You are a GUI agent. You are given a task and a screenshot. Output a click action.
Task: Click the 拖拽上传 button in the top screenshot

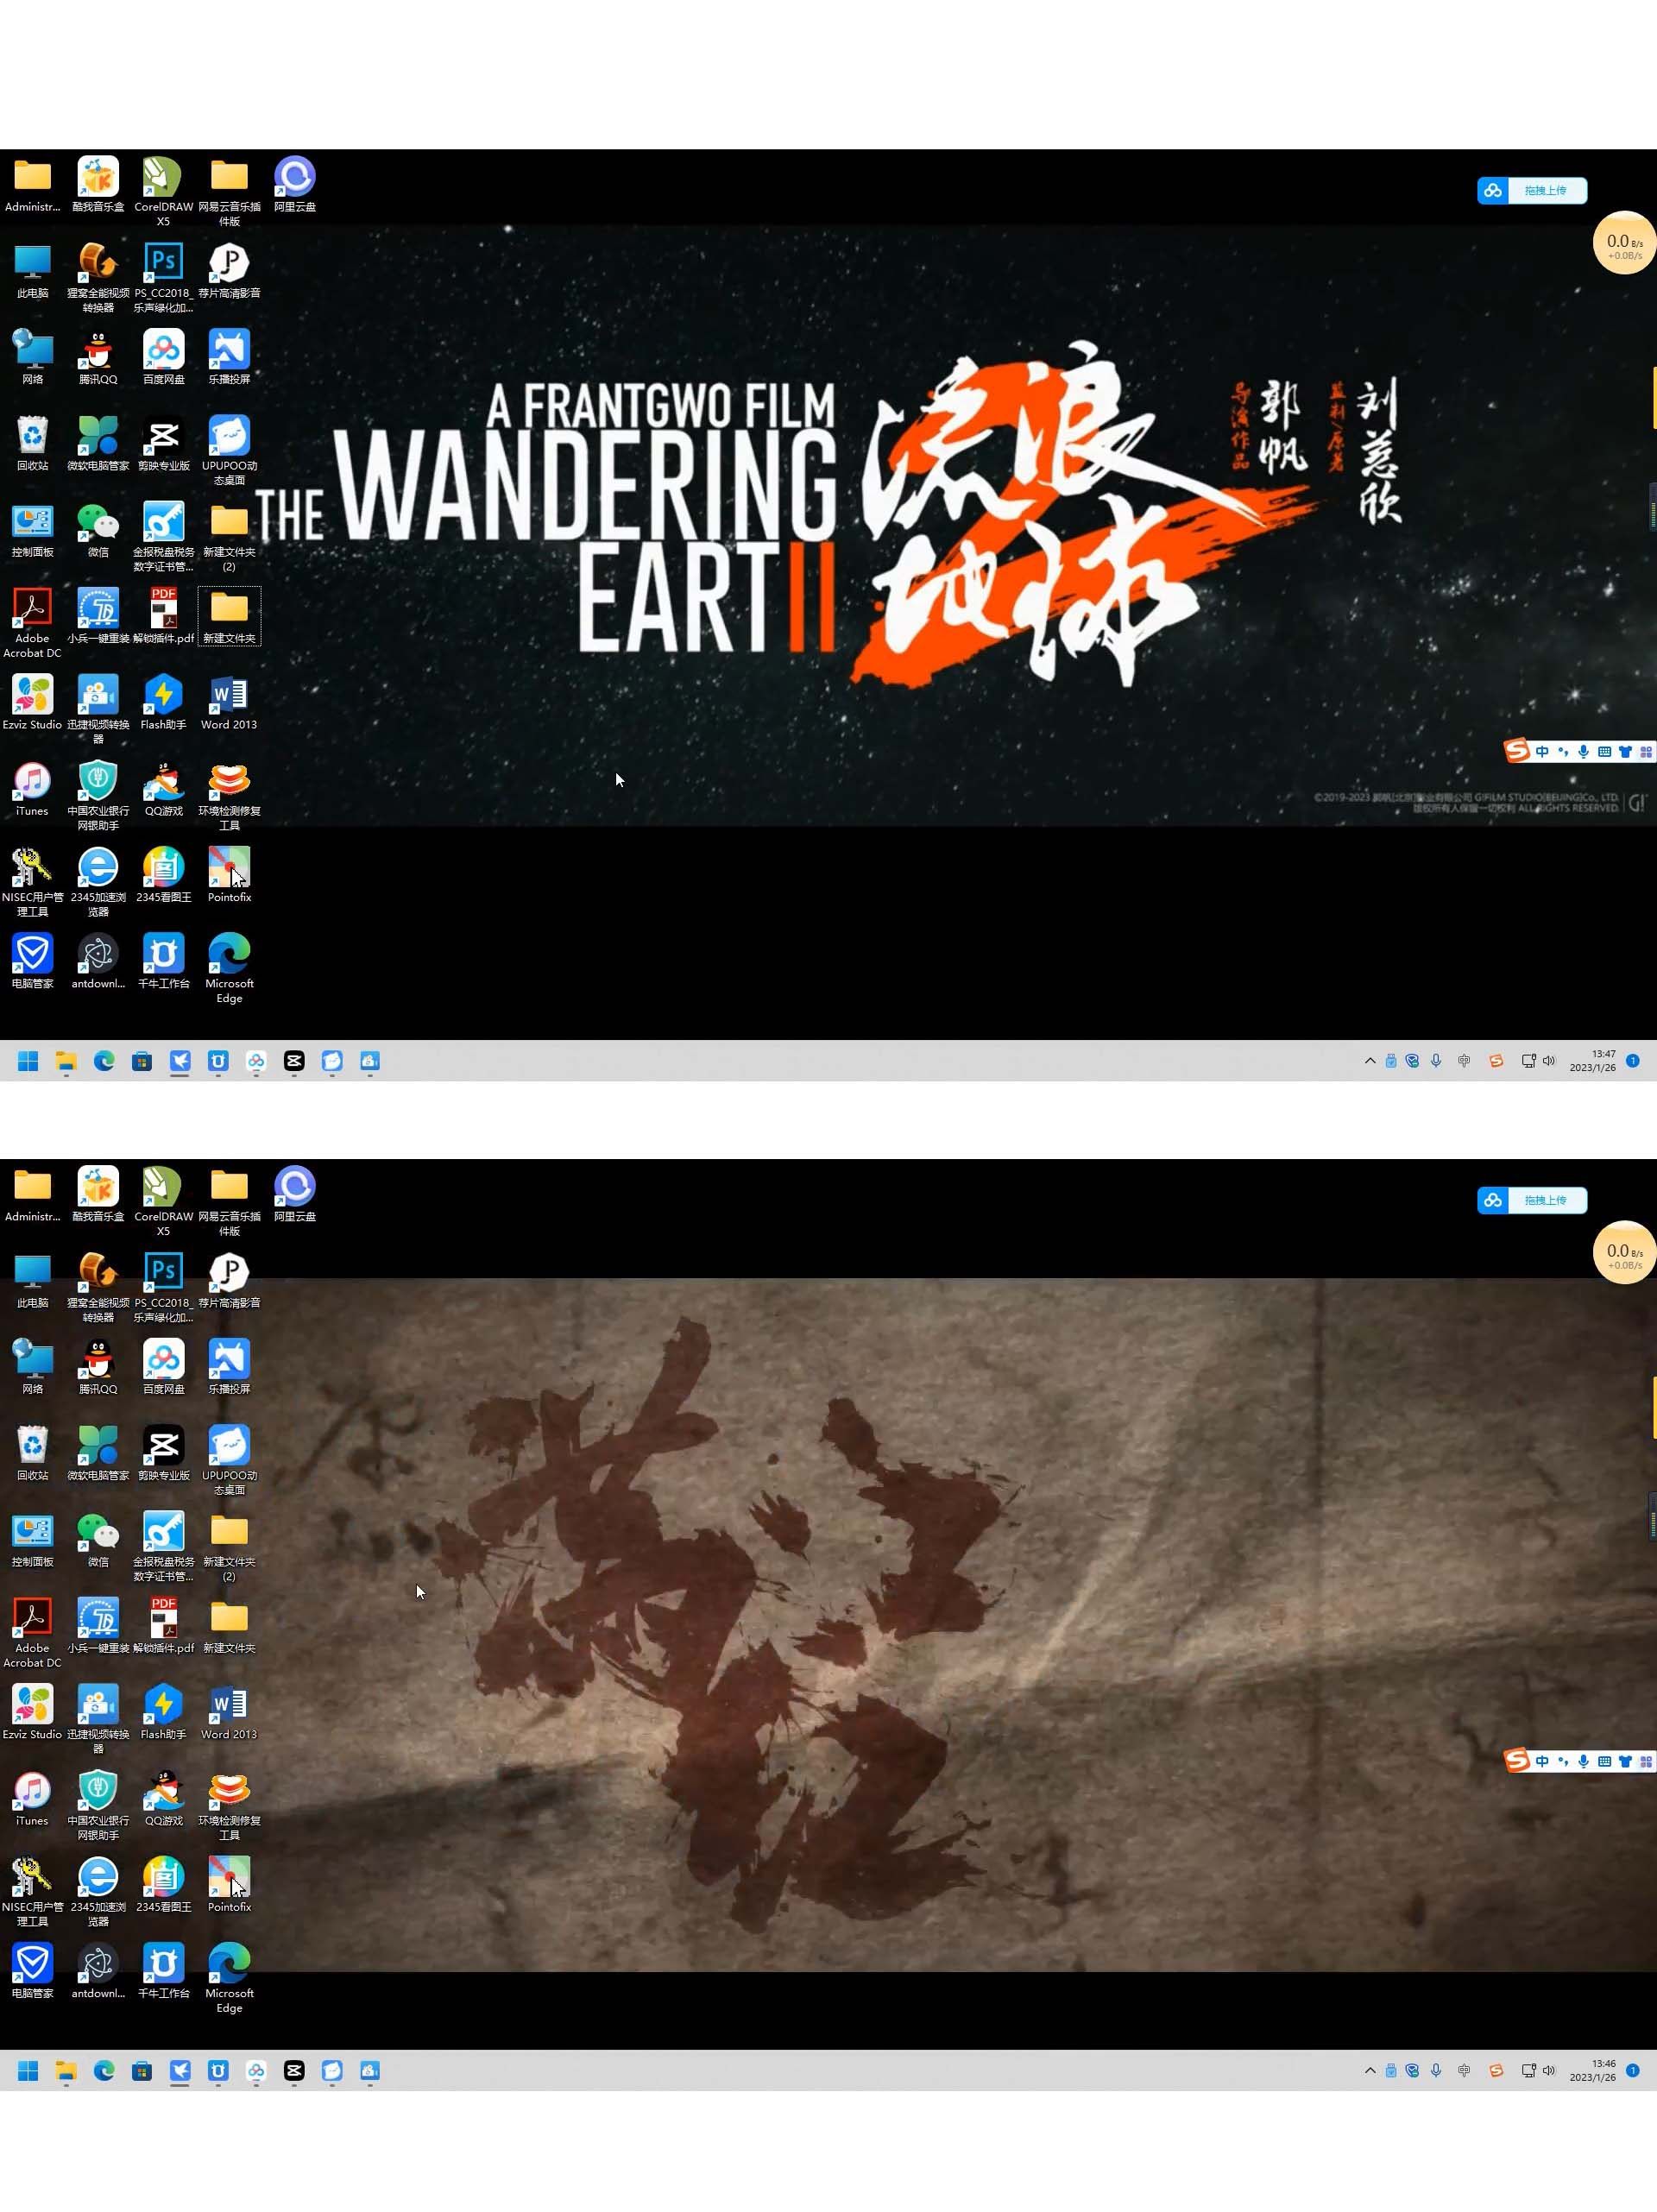click(1532, 190)
